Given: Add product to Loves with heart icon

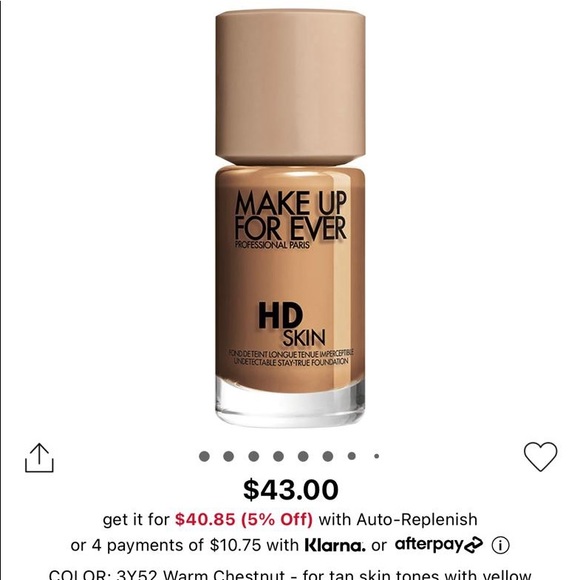Looking at the screenshot, I should click(x=540, y=456).
